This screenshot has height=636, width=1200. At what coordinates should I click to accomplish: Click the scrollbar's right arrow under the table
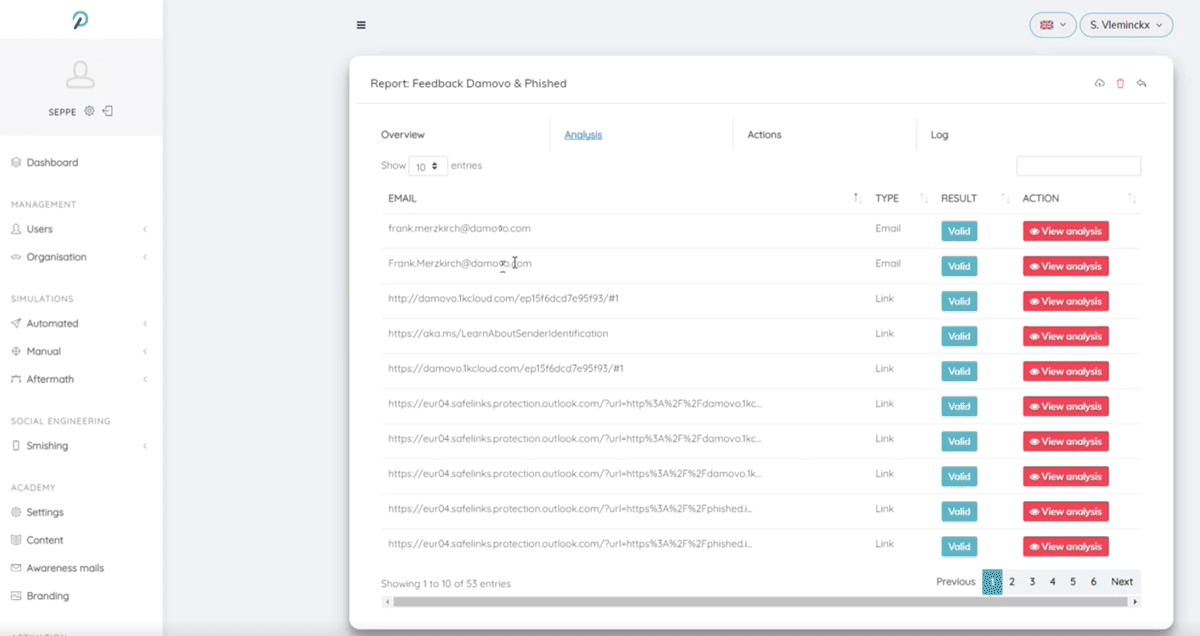[1135, 602]
